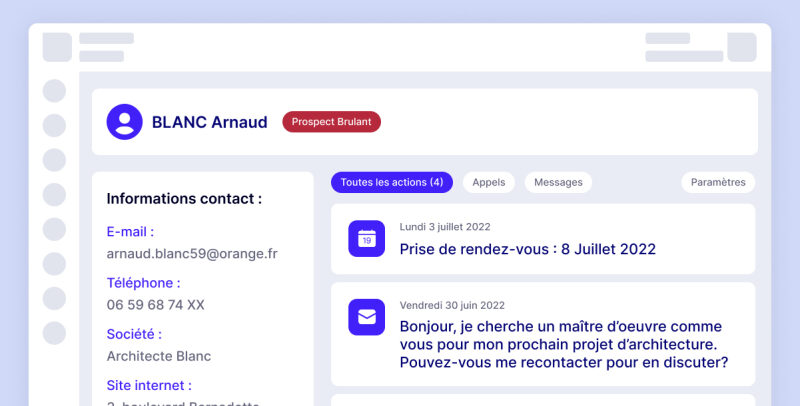Click the Prospect Brulant red badge
The image size is (800, 406).
[x=332, y=122]
